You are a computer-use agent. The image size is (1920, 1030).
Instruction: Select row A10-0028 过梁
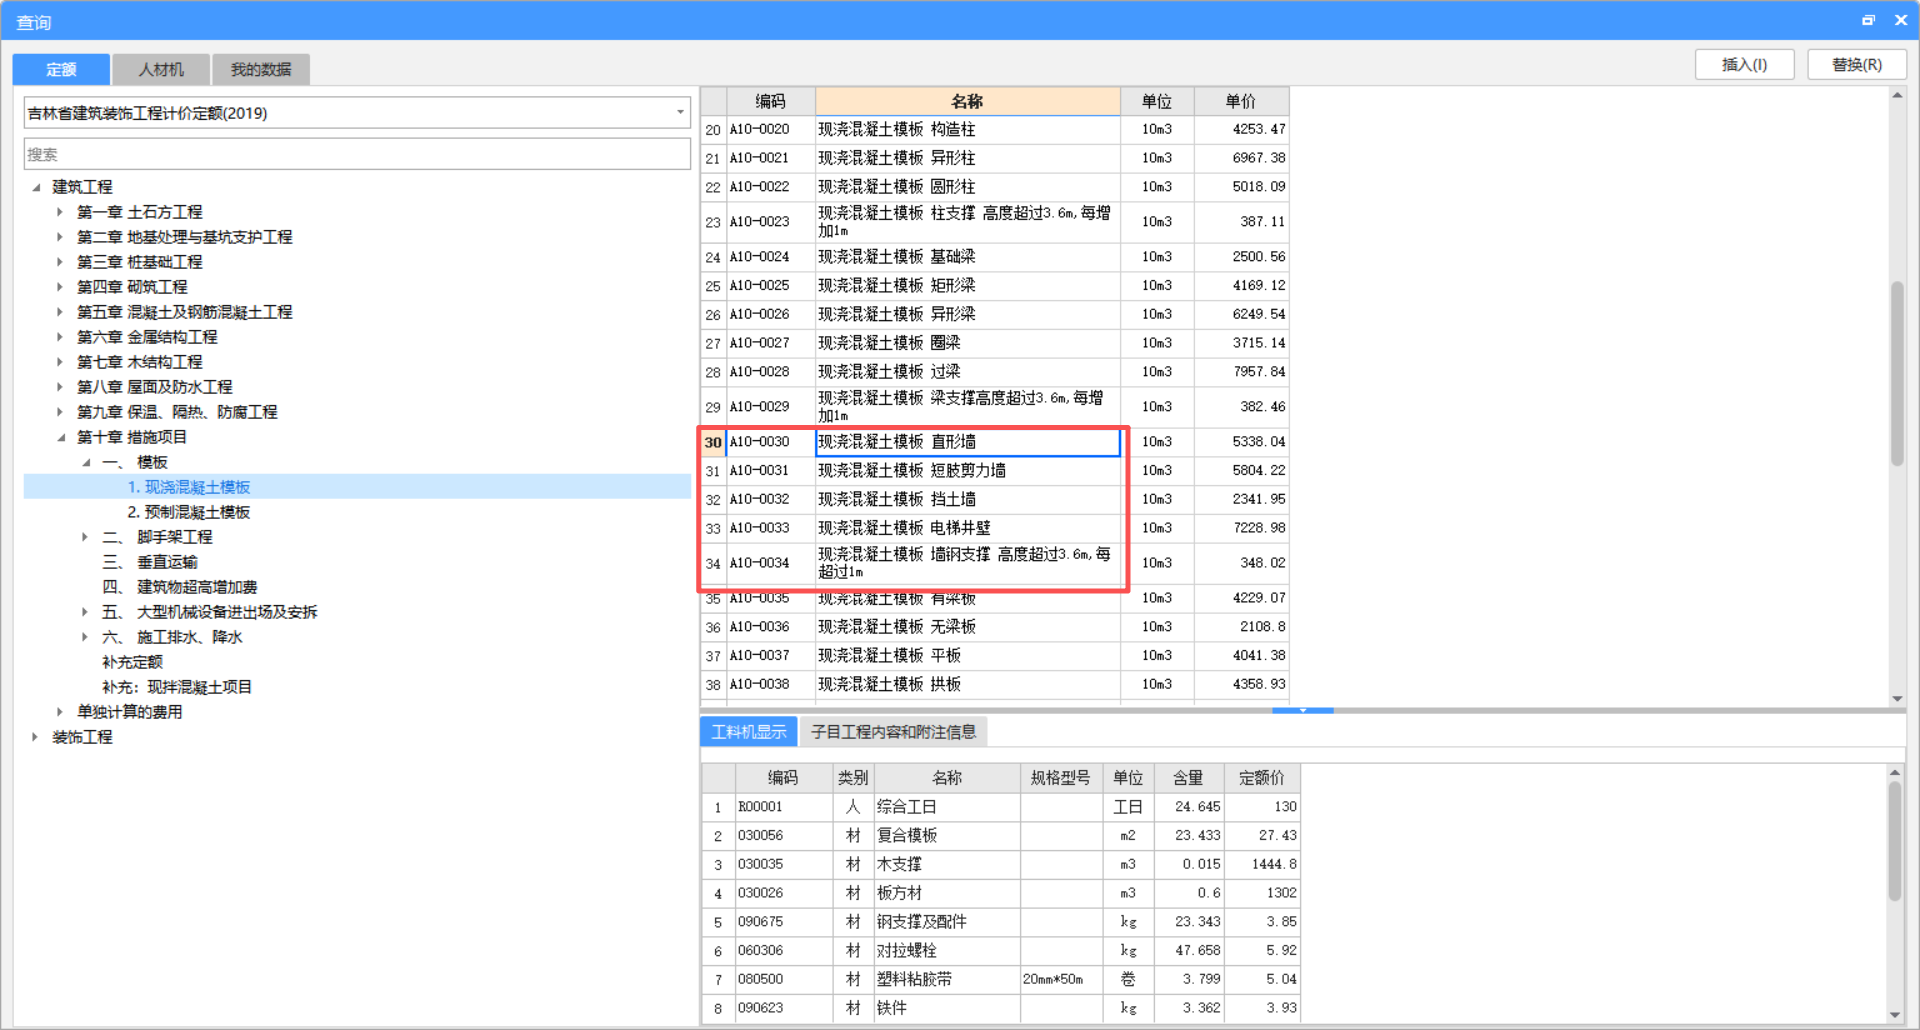[995, 372]
